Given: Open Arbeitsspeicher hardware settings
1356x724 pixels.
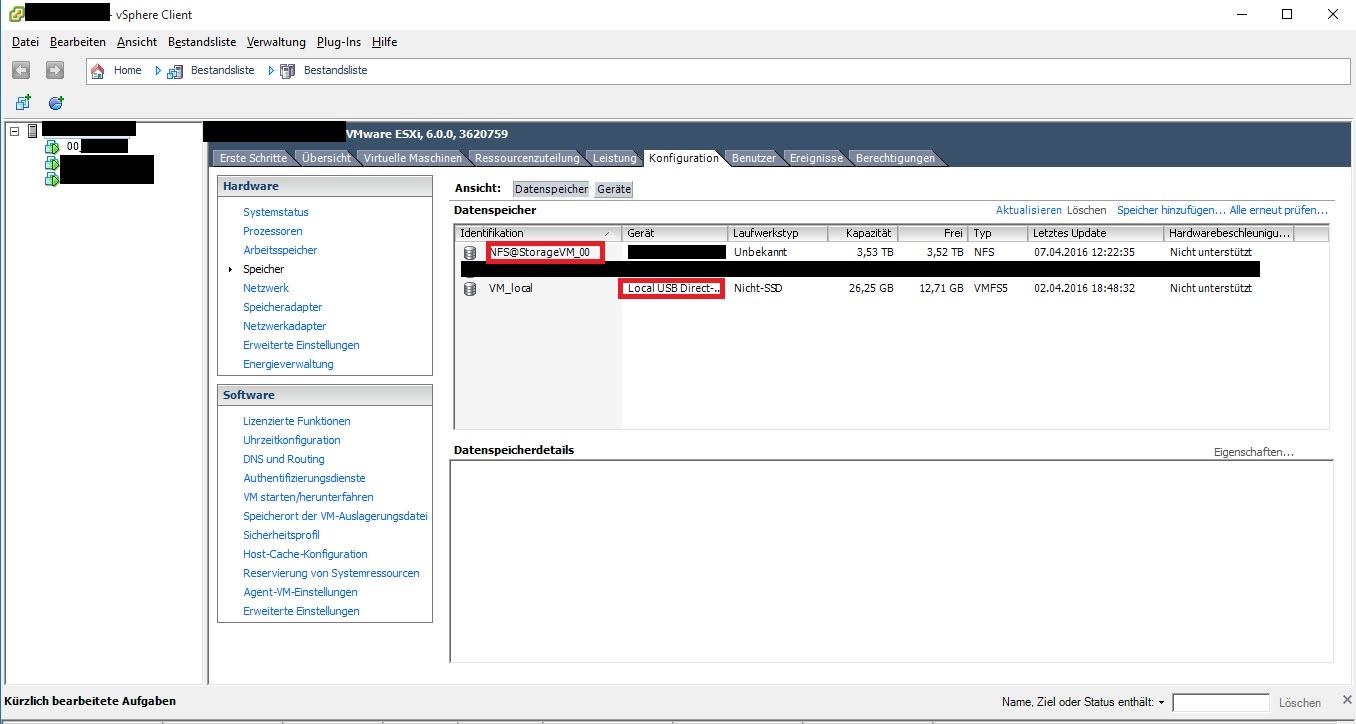Looking at the screenshot, I should pyautogui.click(x=280, y=250).
